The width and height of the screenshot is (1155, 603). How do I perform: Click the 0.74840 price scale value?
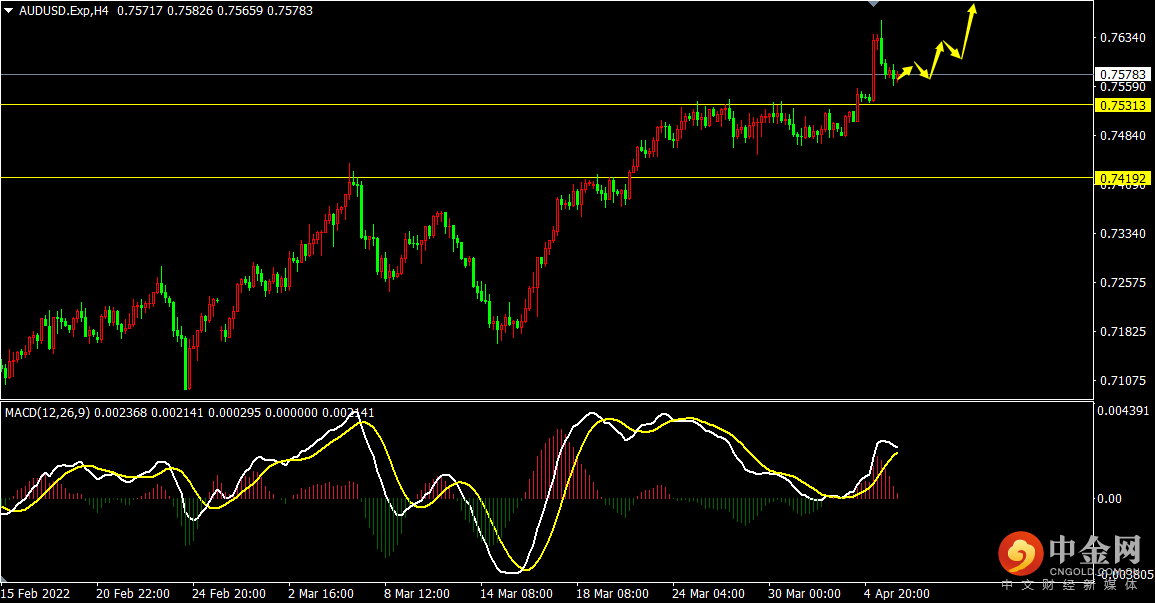[1123, 135]
